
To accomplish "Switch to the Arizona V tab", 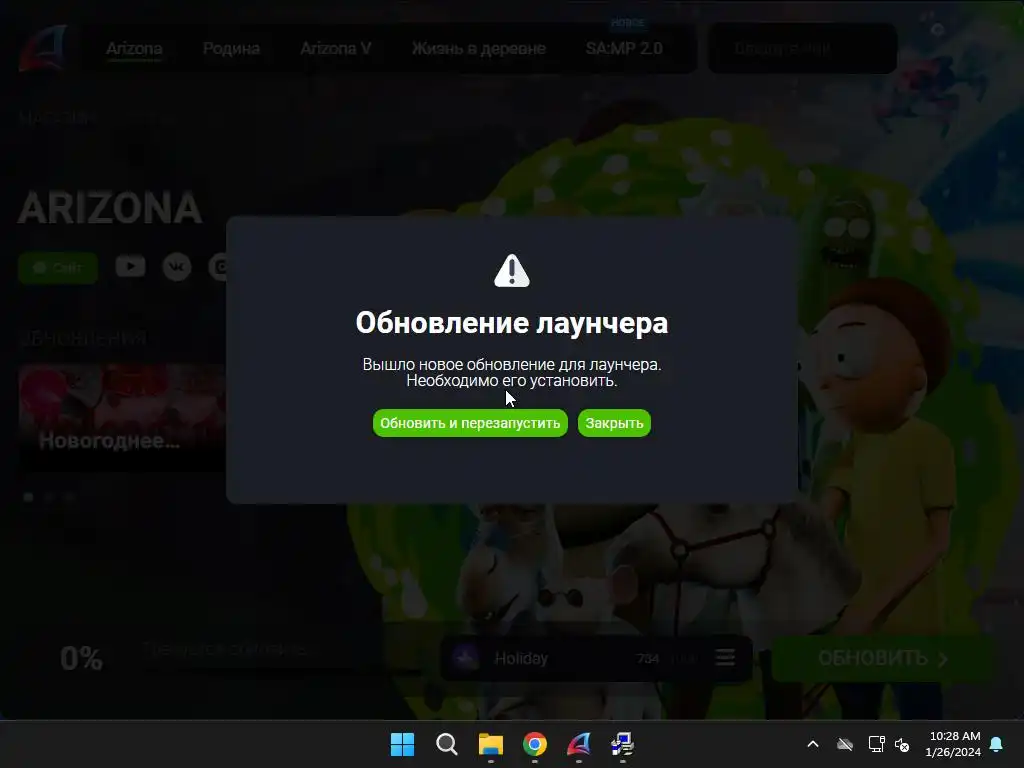I will click(x=336, y=48).
